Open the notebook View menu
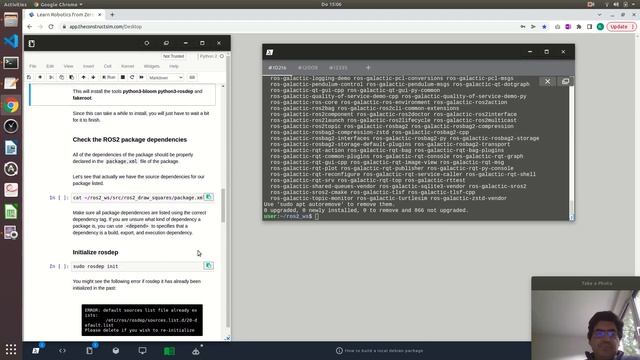 [x=68, y=66]
